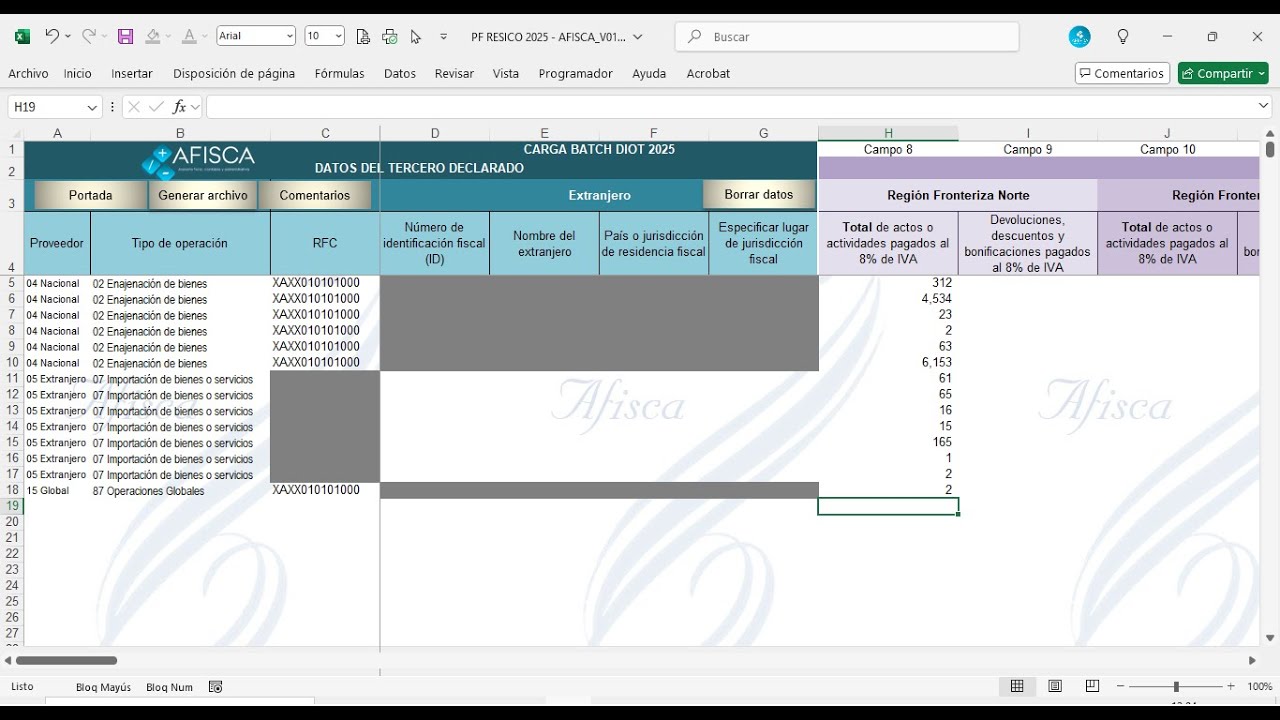This screenshot has width=1280, height=720.
Task: Open the font name Arial dropdown
Action: point(290,36)
